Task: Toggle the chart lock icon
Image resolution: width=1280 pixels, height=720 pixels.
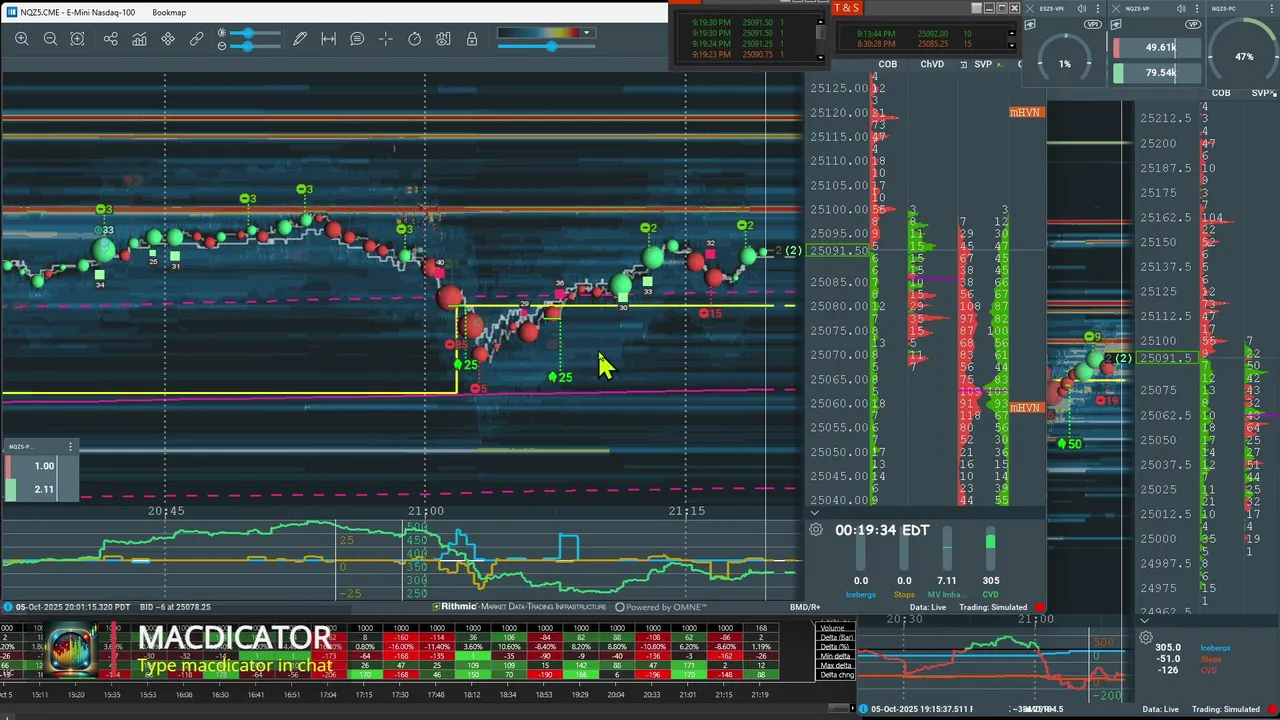Action: coord(472,39)
